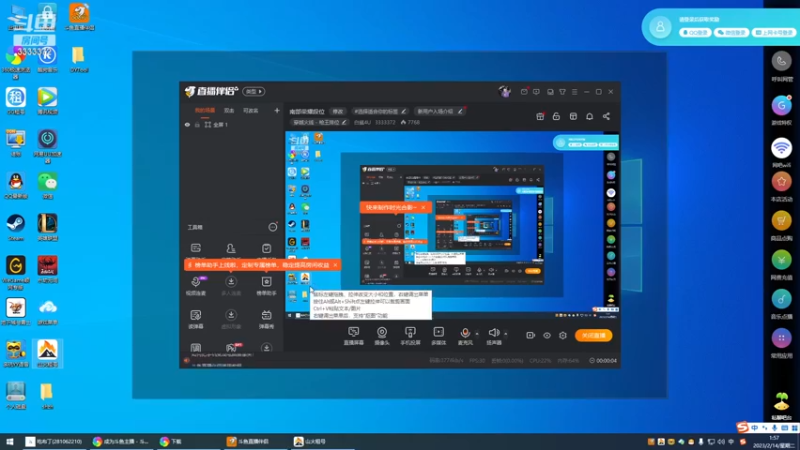Switch to the third scene tab
Viewport: 800px width, 450px height.
251,110
